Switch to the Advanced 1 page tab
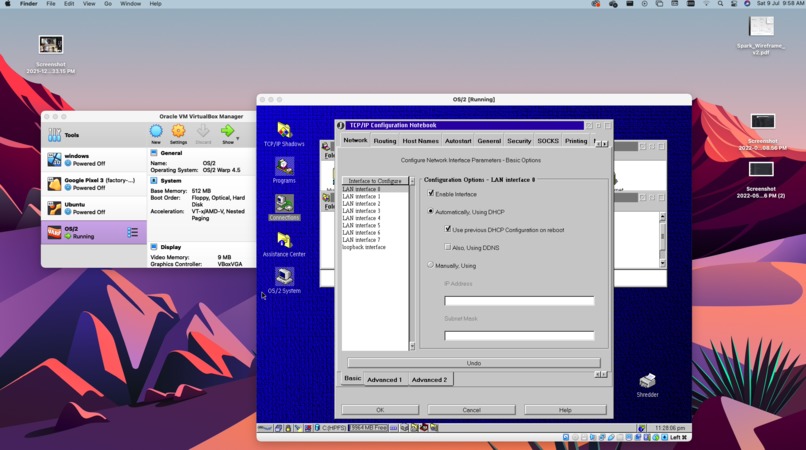This screenshot has width=806, height=450. (384, 380)
